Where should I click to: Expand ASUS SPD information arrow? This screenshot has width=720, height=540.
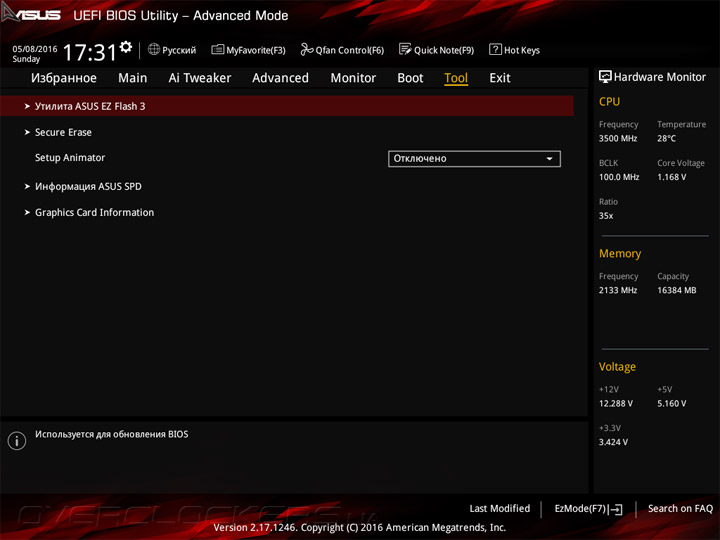27,186
